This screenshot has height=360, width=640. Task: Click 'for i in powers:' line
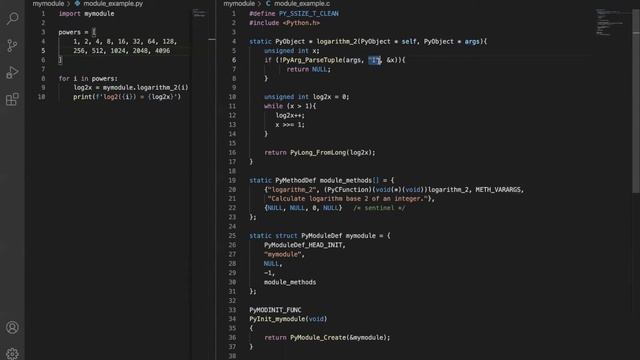[x=88, y=78]
